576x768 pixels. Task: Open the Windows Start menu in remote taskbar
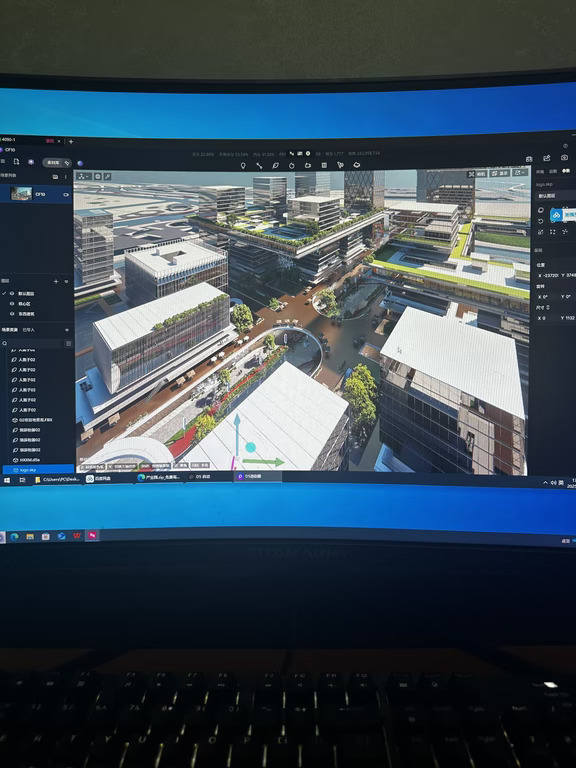pos(7,480)
